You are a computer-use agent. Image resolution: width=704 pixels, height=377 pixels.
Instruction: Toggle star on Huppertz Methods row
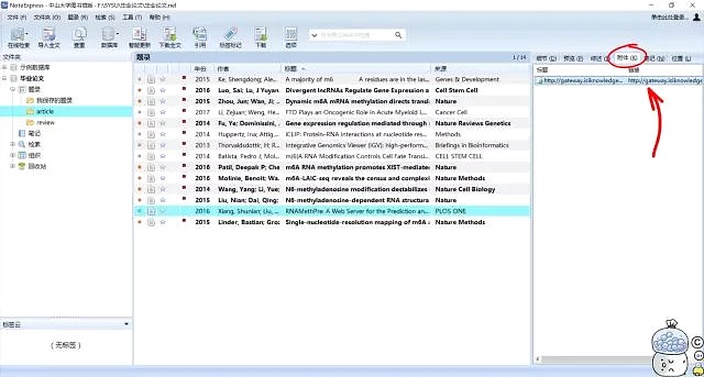click(x=163, y=134)
